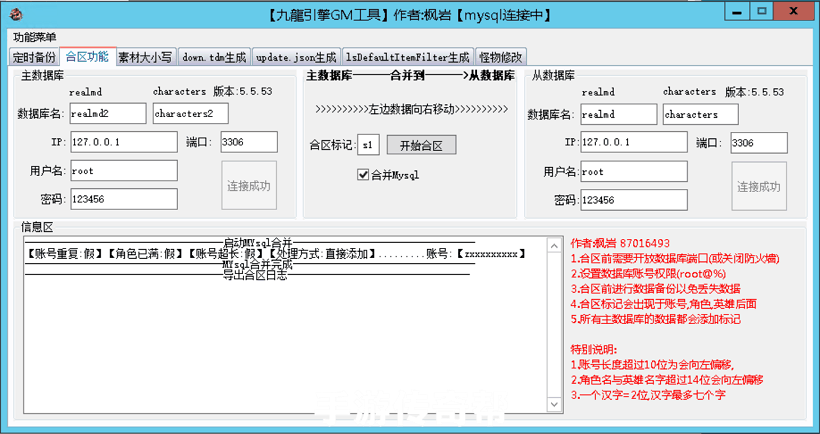820x434 pixels.
Task: Click main database realmd2 name field
Action: tap(108, 113)
